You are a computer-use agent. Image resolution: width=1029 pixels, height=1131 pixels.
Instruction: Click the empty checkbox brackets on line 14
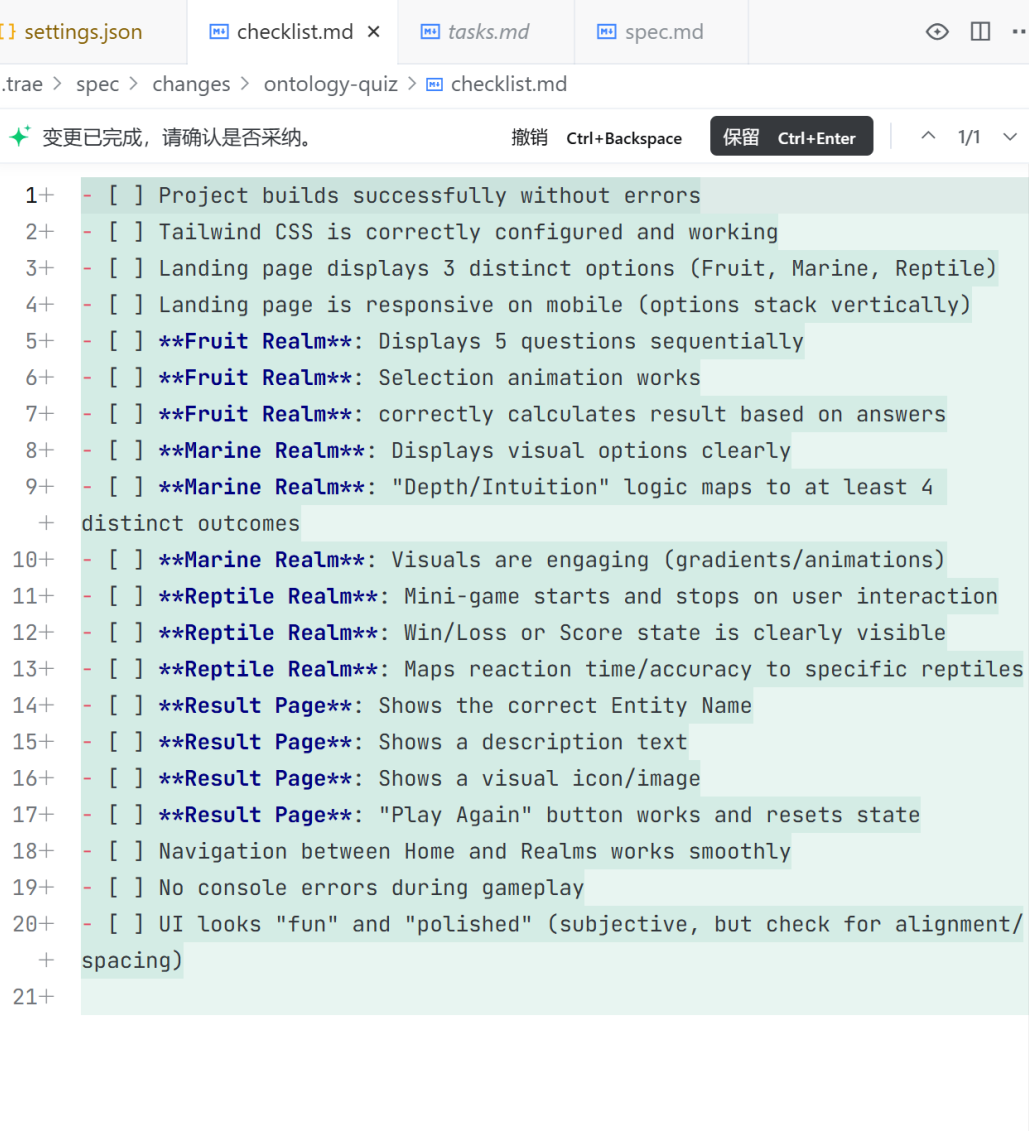click(125, 705)
